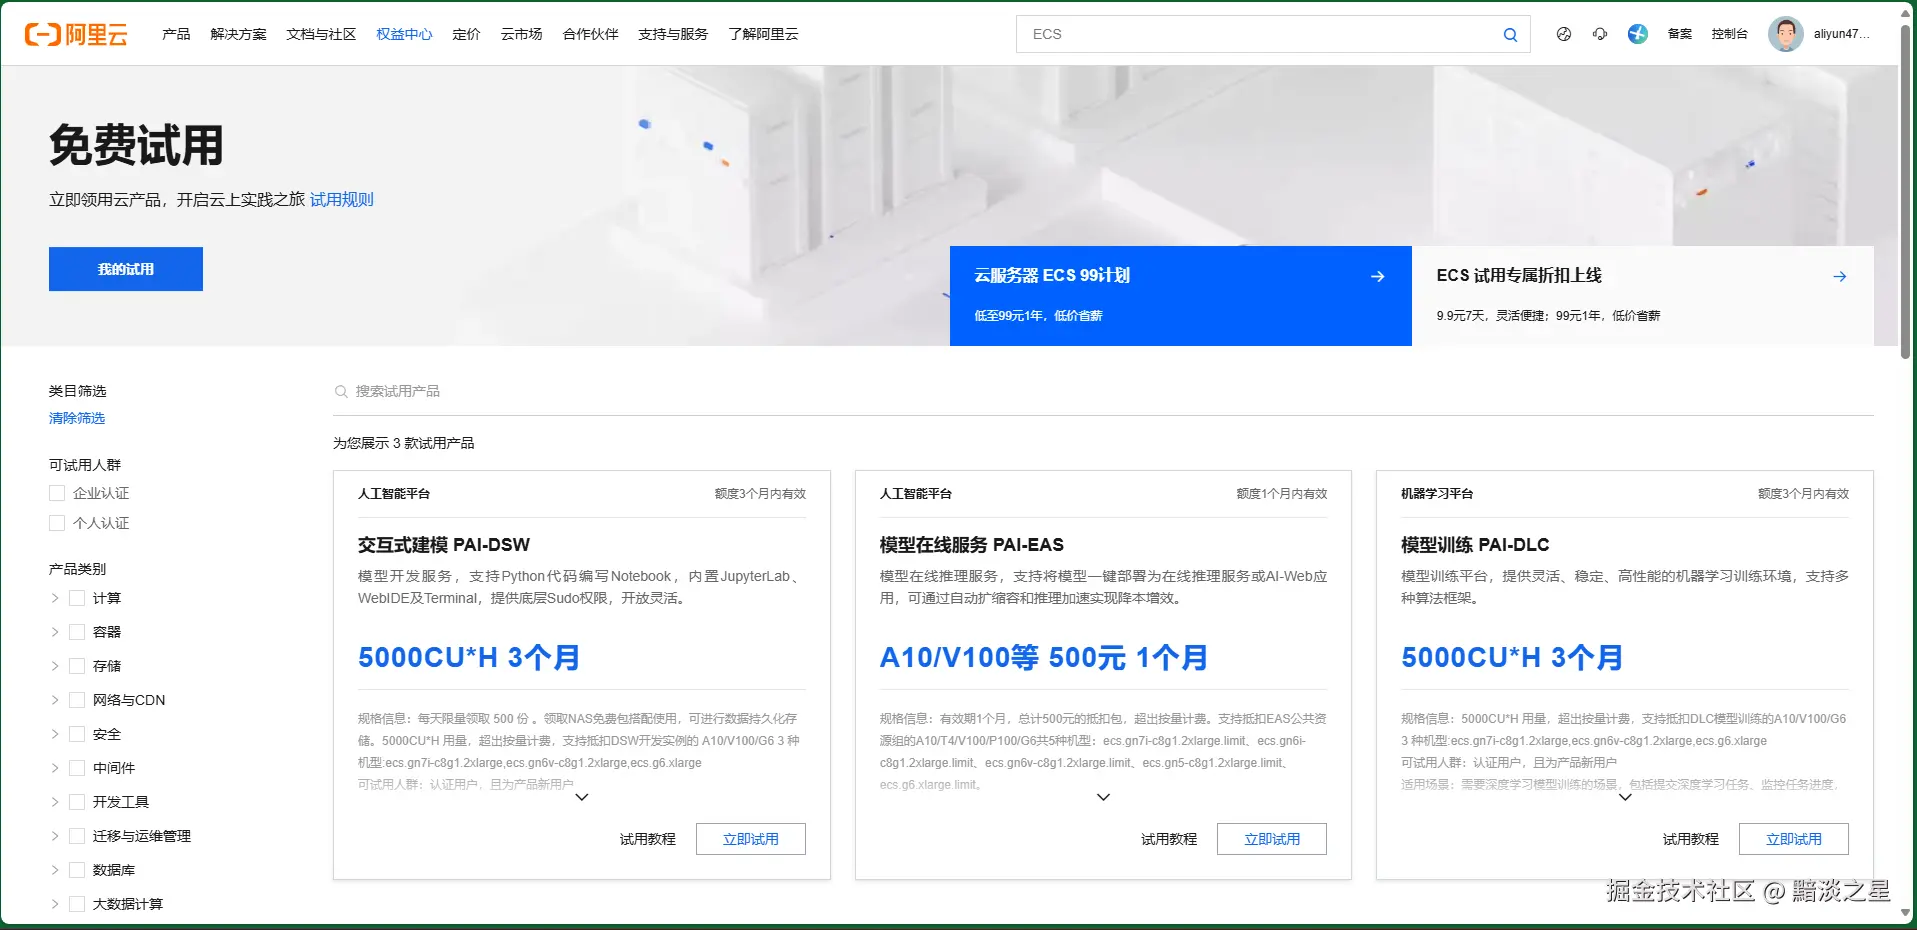Click the Alibaba Cloud logo
The width and height of the screenshot is (1917, 930).
click(76, 35)
